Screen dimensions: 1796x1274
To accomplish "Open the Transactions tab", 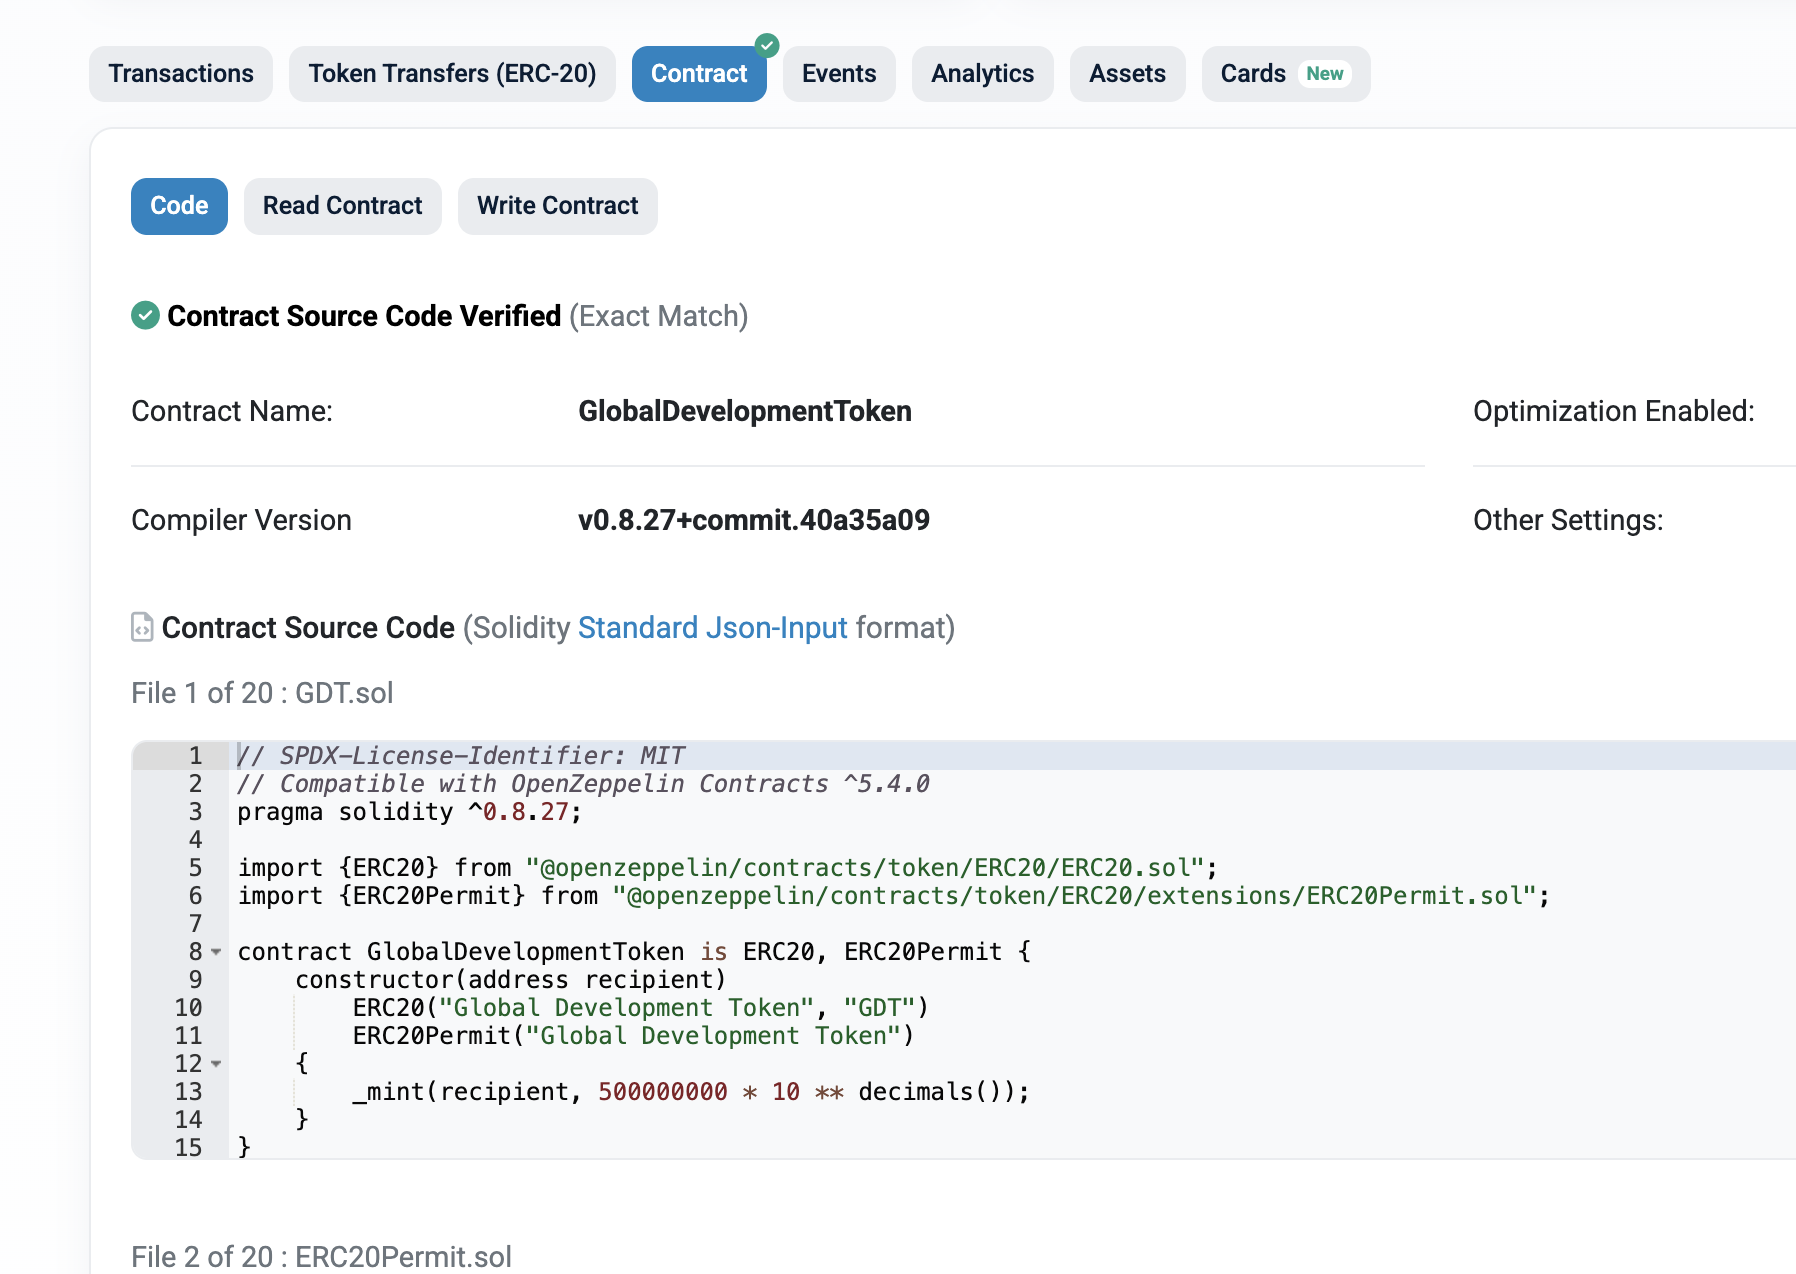I will pyautogui.click(x=181, y=74).
